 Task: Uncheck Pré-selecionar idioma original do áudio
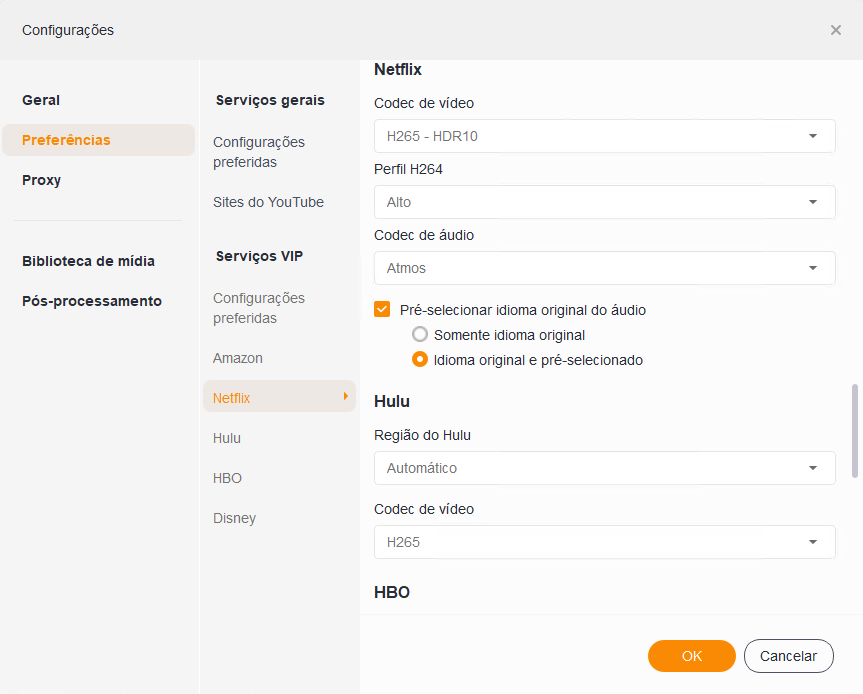[382, 310]
